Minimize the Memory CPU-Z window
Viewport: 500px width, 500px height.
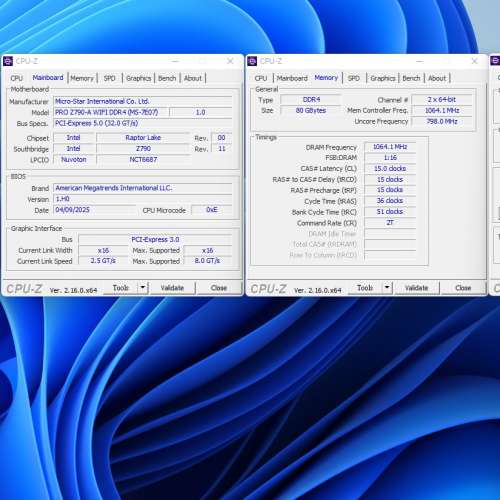420,61
